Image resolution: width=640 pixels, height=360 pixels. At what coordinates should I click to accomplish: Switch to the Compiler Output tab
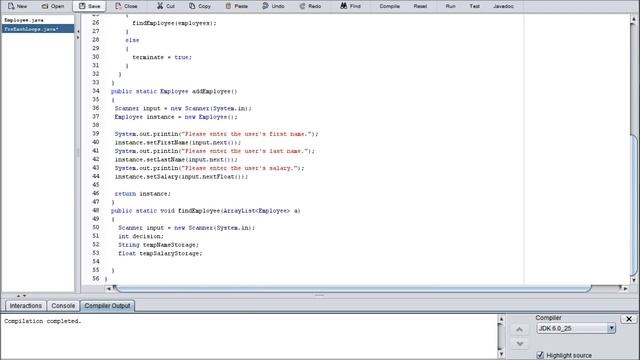[x=107, y=306]
